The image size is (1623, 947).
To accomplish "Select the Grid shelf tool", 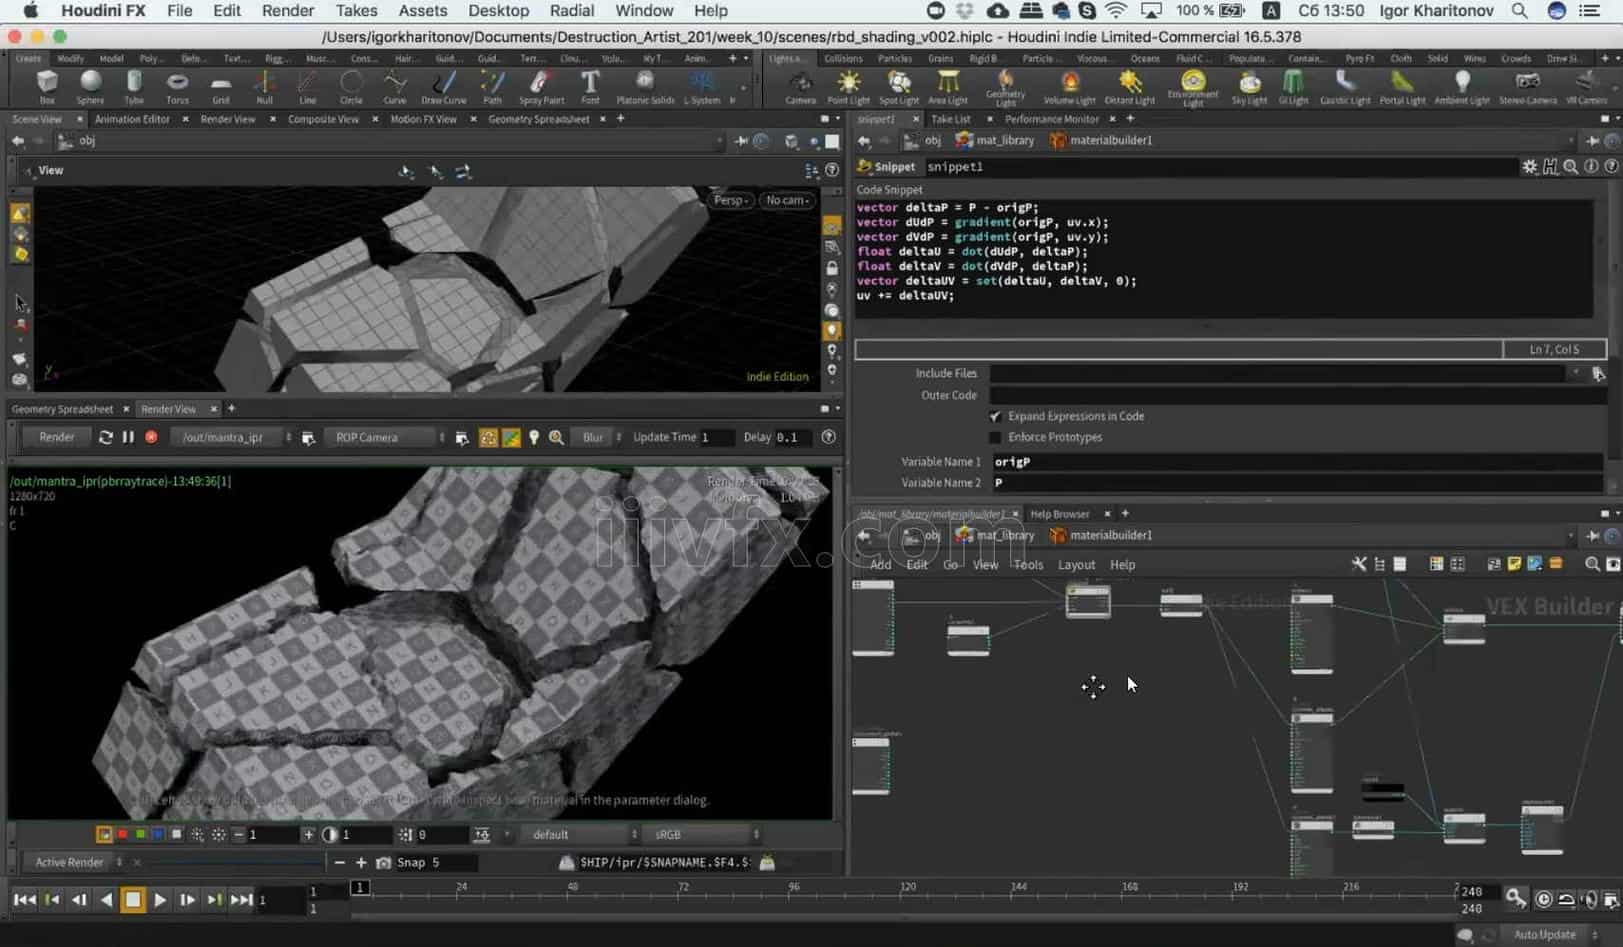I will click(x=221, y=87).
